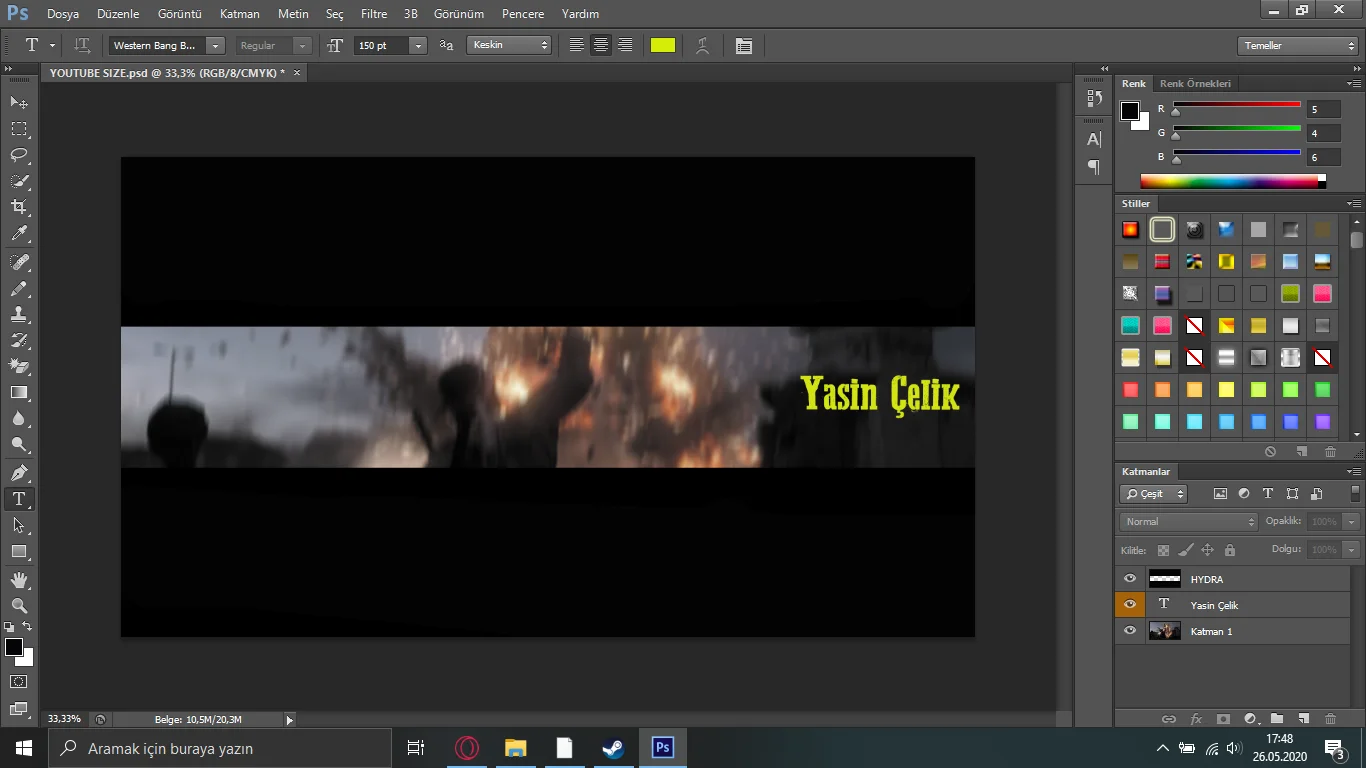Switch to the Renk Örnekleri tab
This screenshot has height=768, width=1366.
[x=1195, y=84]
